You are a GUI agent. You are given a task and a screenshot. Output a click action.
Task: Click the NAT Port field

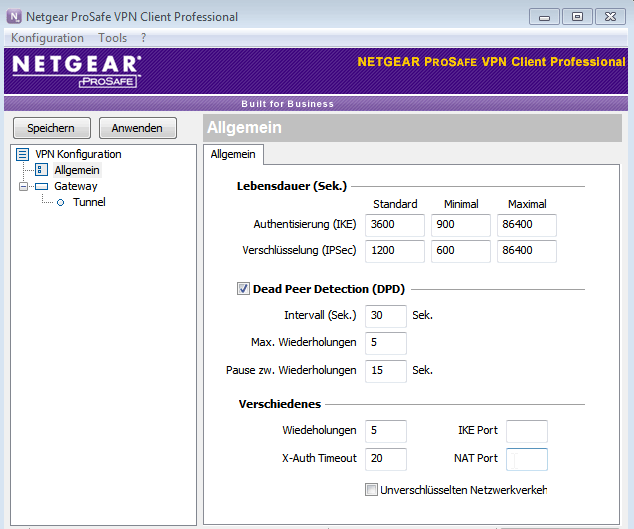(x=527, y=459)
